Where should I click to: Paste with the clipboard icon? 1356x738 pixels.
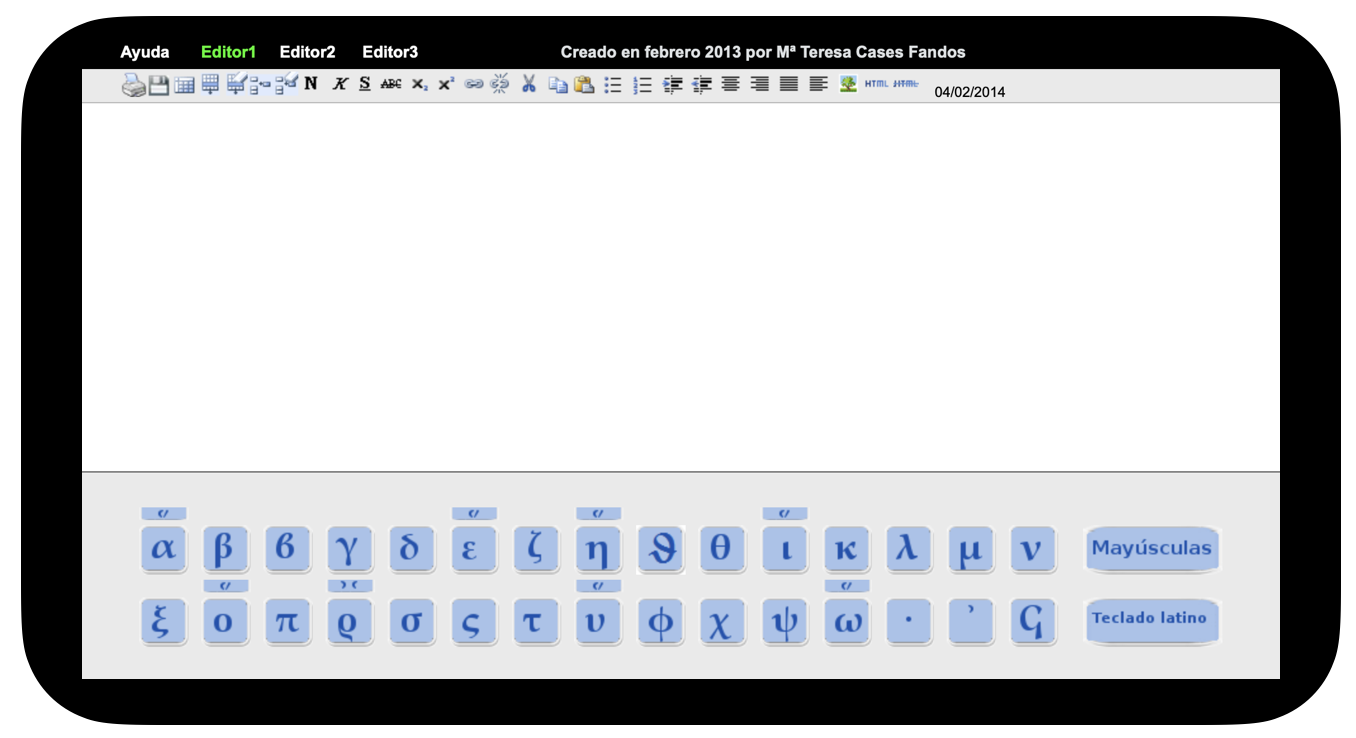pos(584,85)
